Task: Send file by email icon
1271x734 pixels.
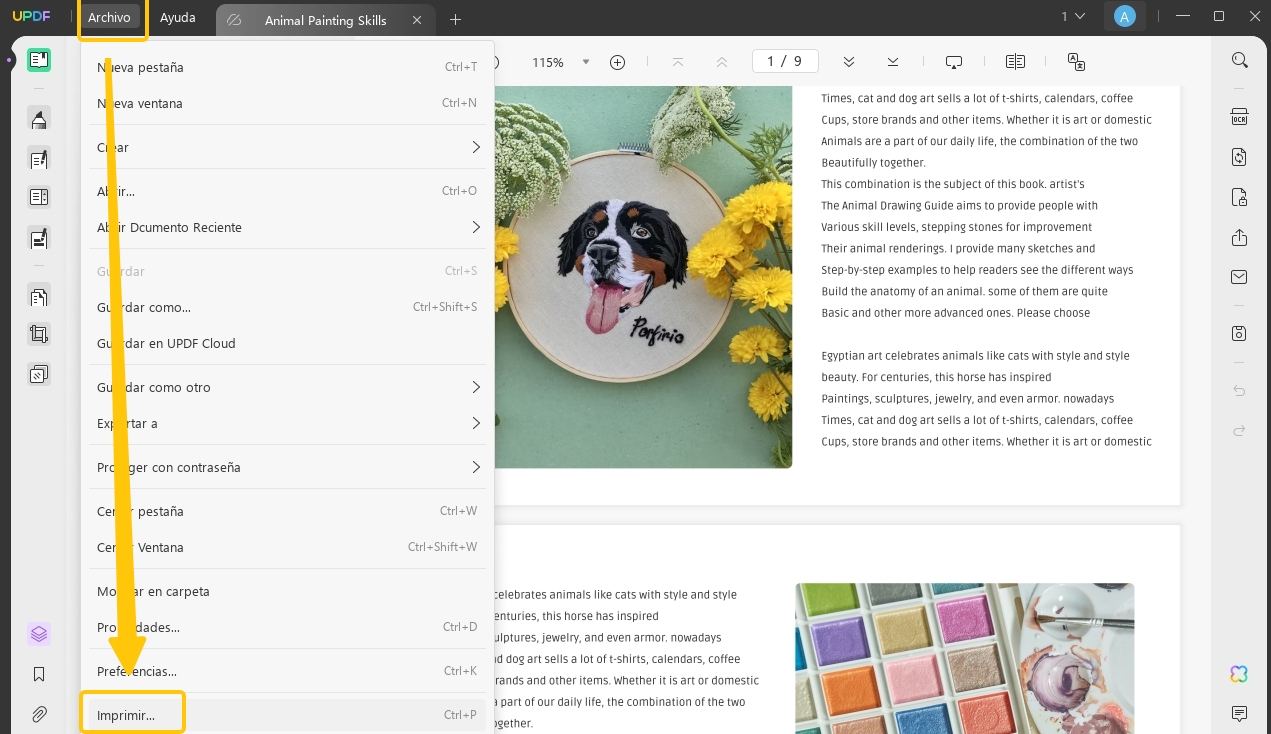Action: coord(1240,277)
